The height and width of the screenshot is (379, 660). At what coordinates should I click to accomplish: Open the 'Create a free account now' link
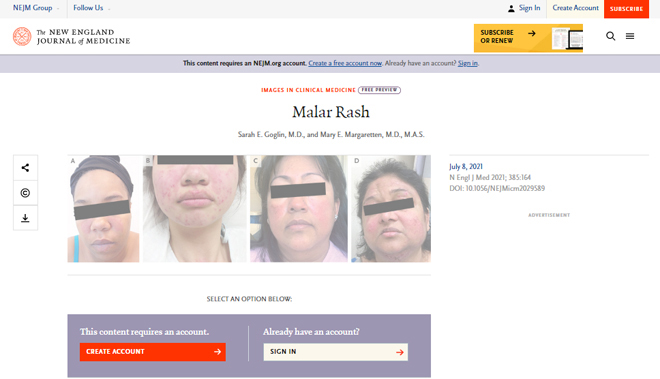345,63
